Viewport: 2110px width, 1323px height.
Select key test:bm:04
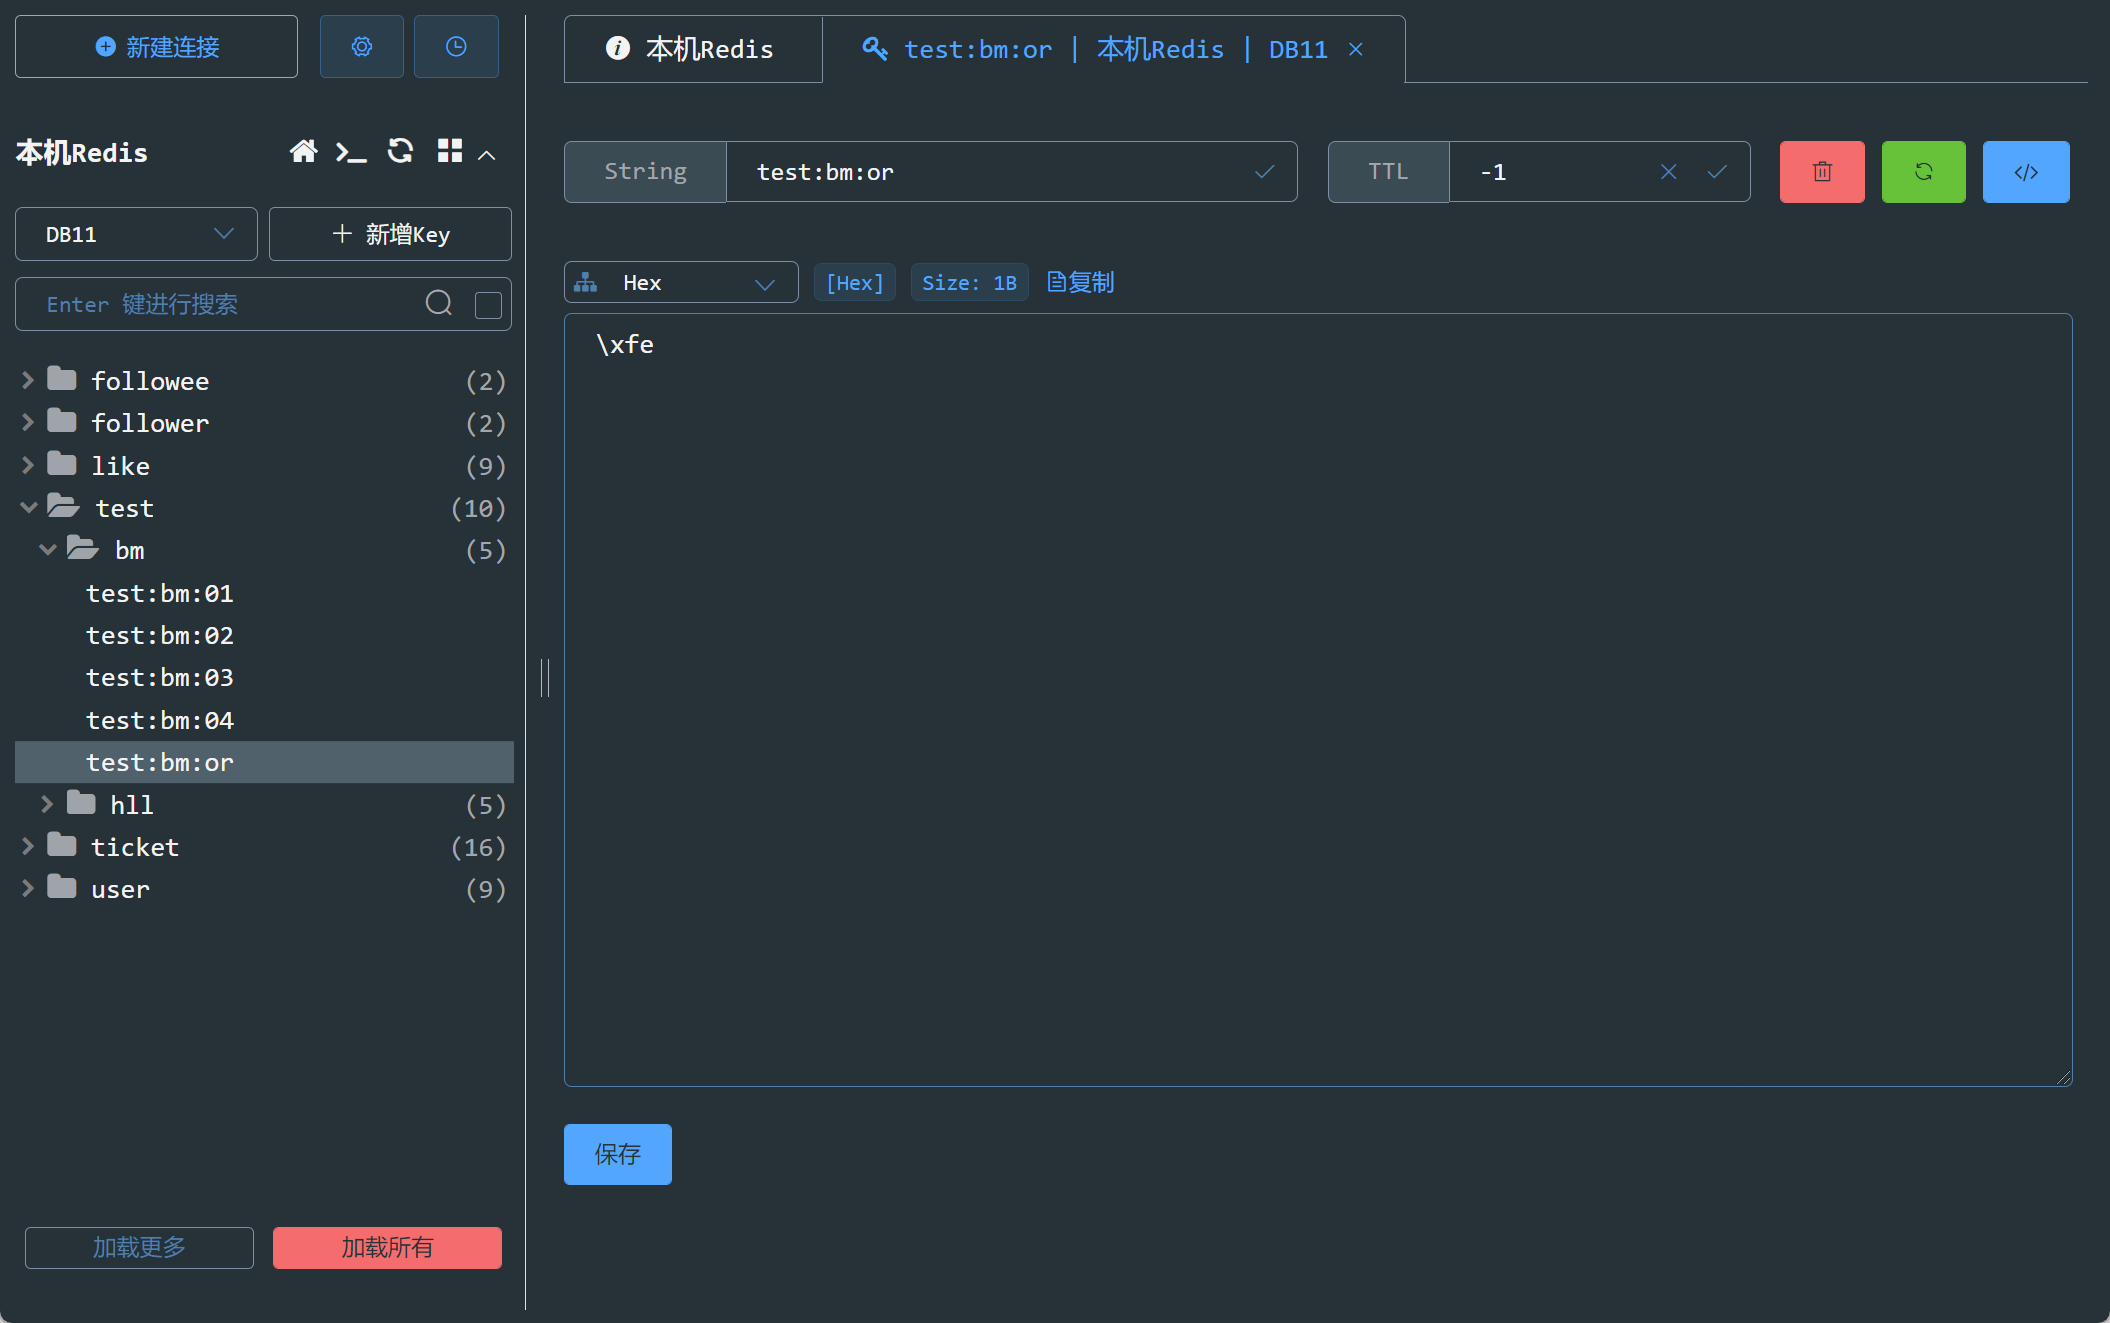(x=264, y=720)
